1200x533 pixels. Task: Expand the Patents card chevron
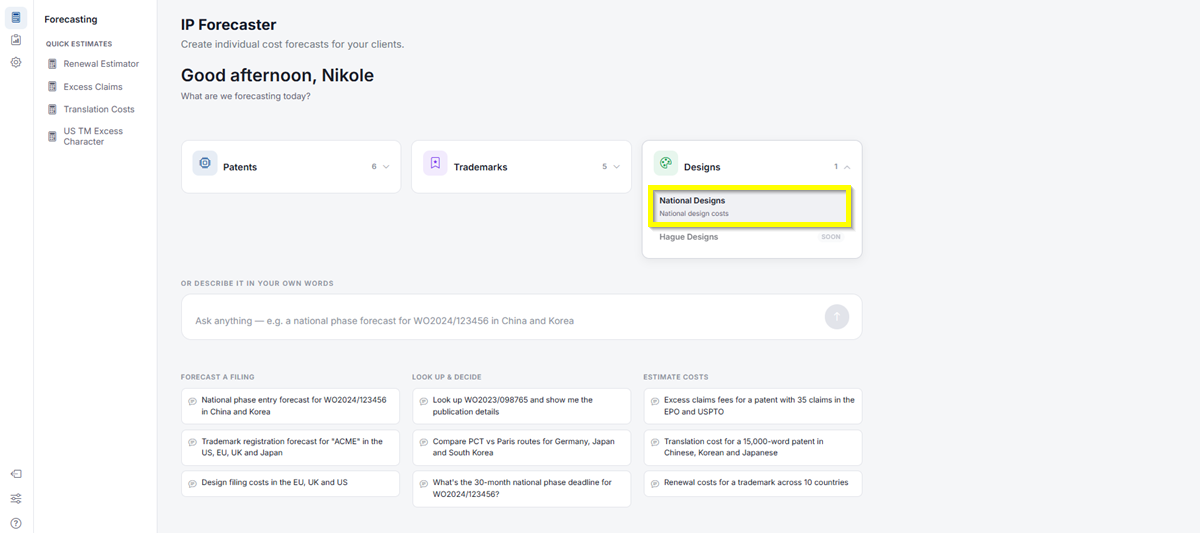pos(386,167)
